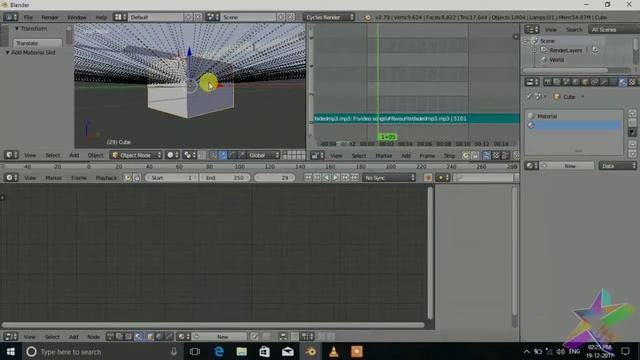
Task: Click the Translate button in tool shelf
Action: coord(38,43)
